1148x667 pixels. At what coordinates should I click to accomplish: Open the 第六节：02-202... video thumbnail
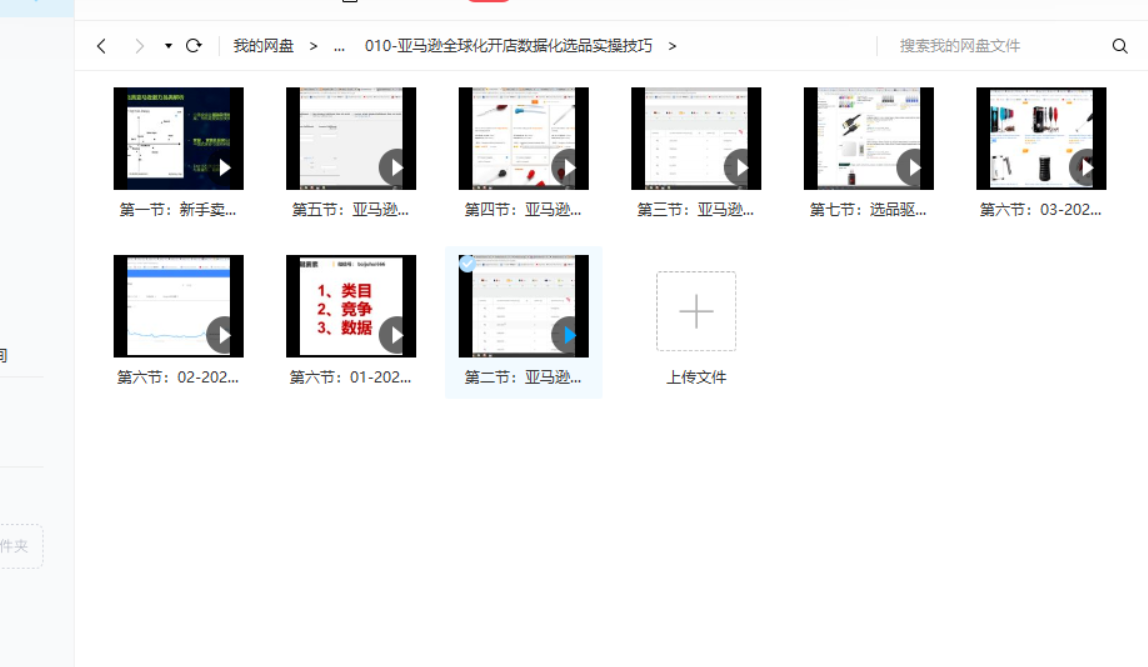[179, 306]
